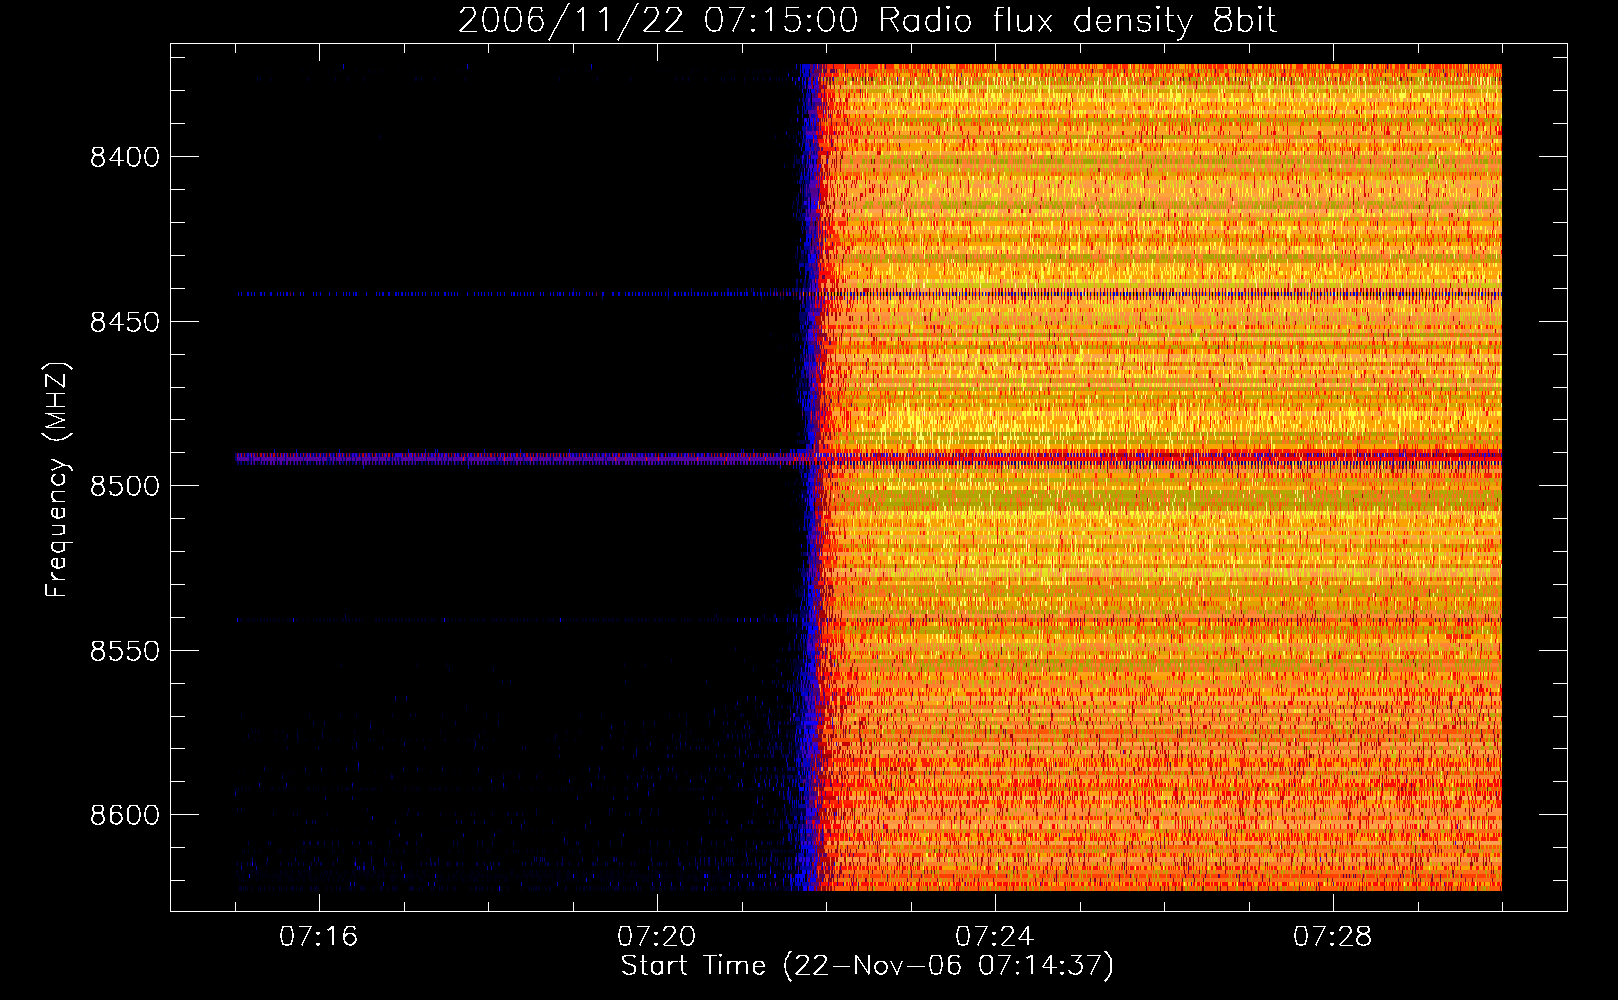
Task: Click the 07:24 time tick label
Action: pos(995,937)
